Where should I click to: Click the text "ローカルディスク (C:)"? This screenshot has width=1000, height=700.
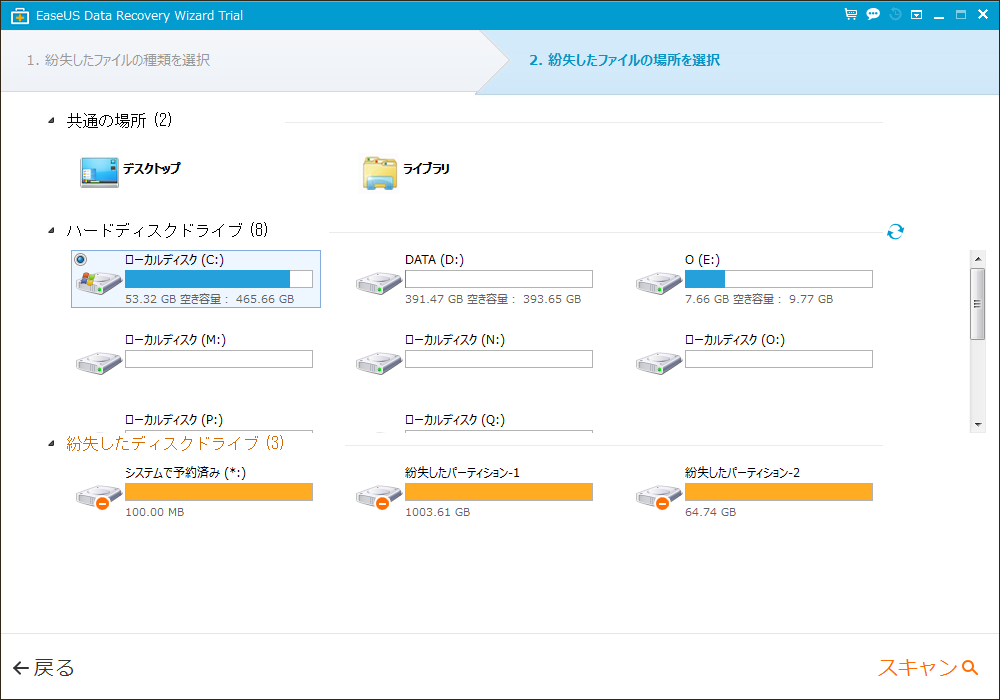[x=174, y=259]
